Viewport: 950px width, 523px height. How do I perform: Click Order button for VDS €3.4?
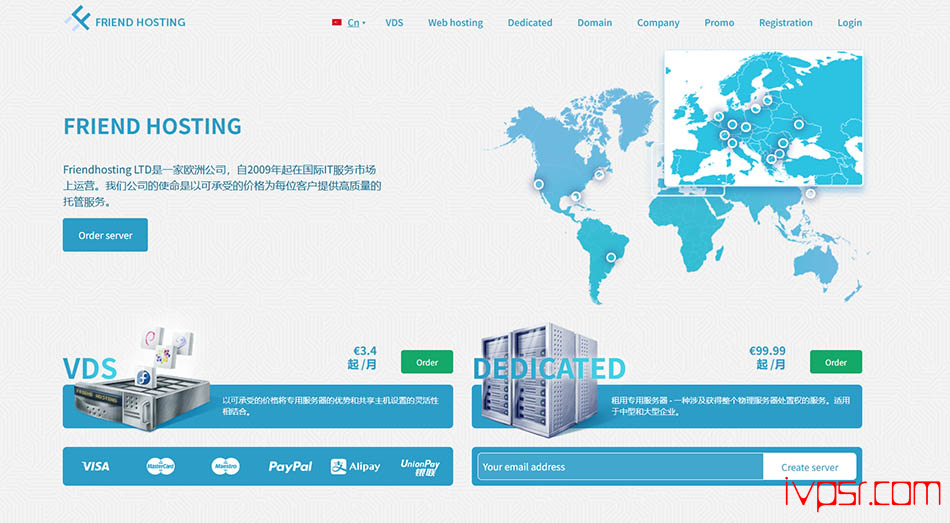pos(427,362)
